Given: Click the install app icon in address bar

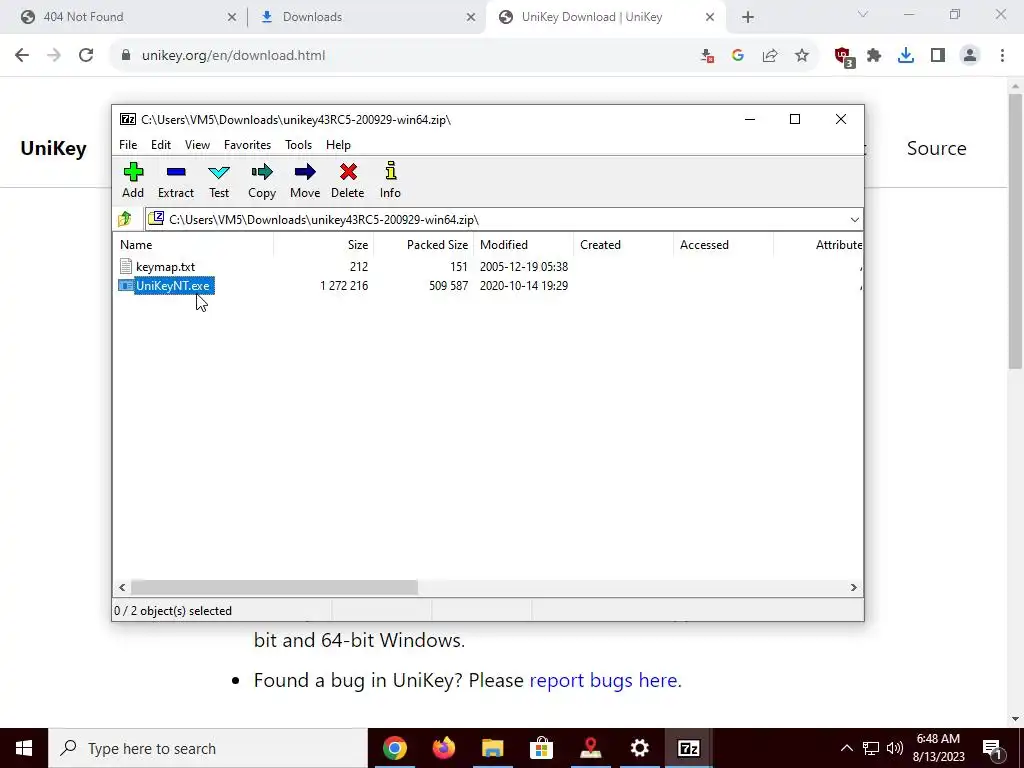Looking at the screenshot, I should (x=707, y=56).
